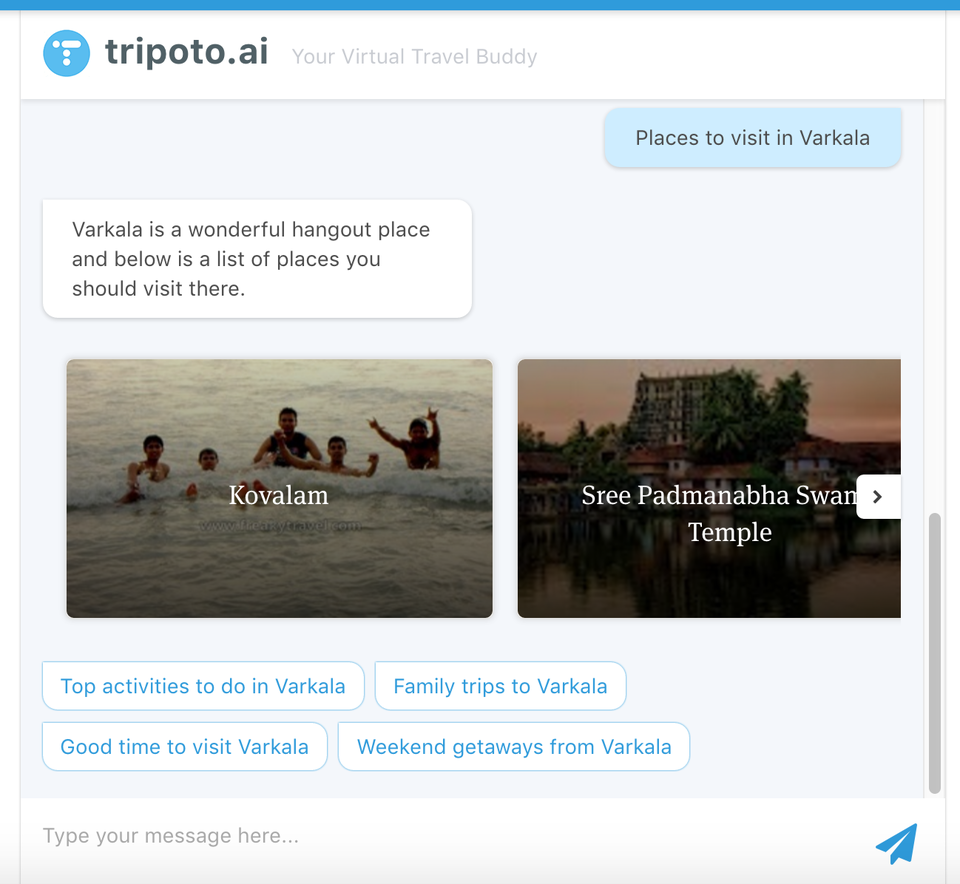Viewport: 960px width, 884px height.
Task: Select the 'Places to visit in Varkala' message bubble
Action: point(752,138)
